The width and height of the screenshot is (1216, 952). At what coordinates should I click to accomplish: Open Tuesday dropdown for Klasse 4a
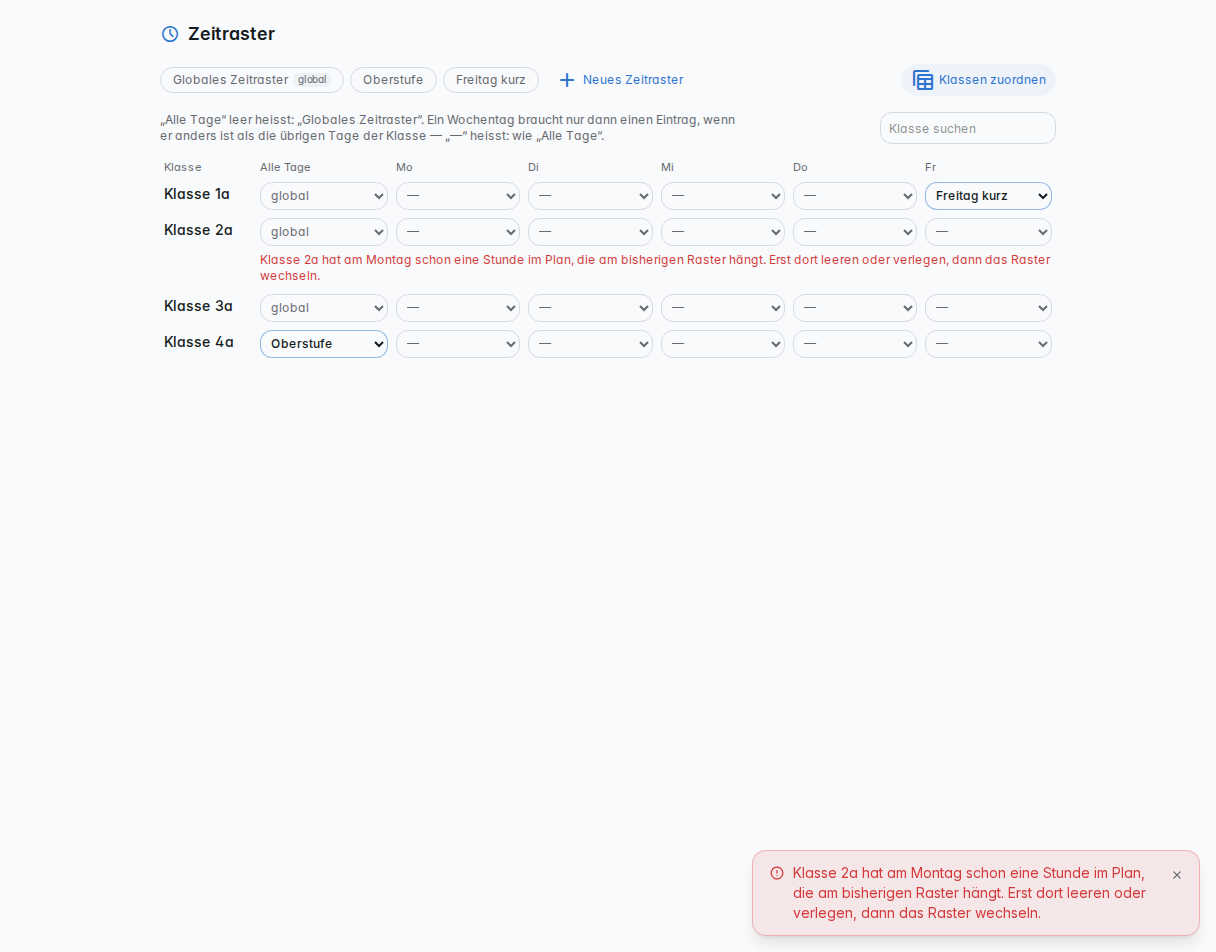point(590,344)
